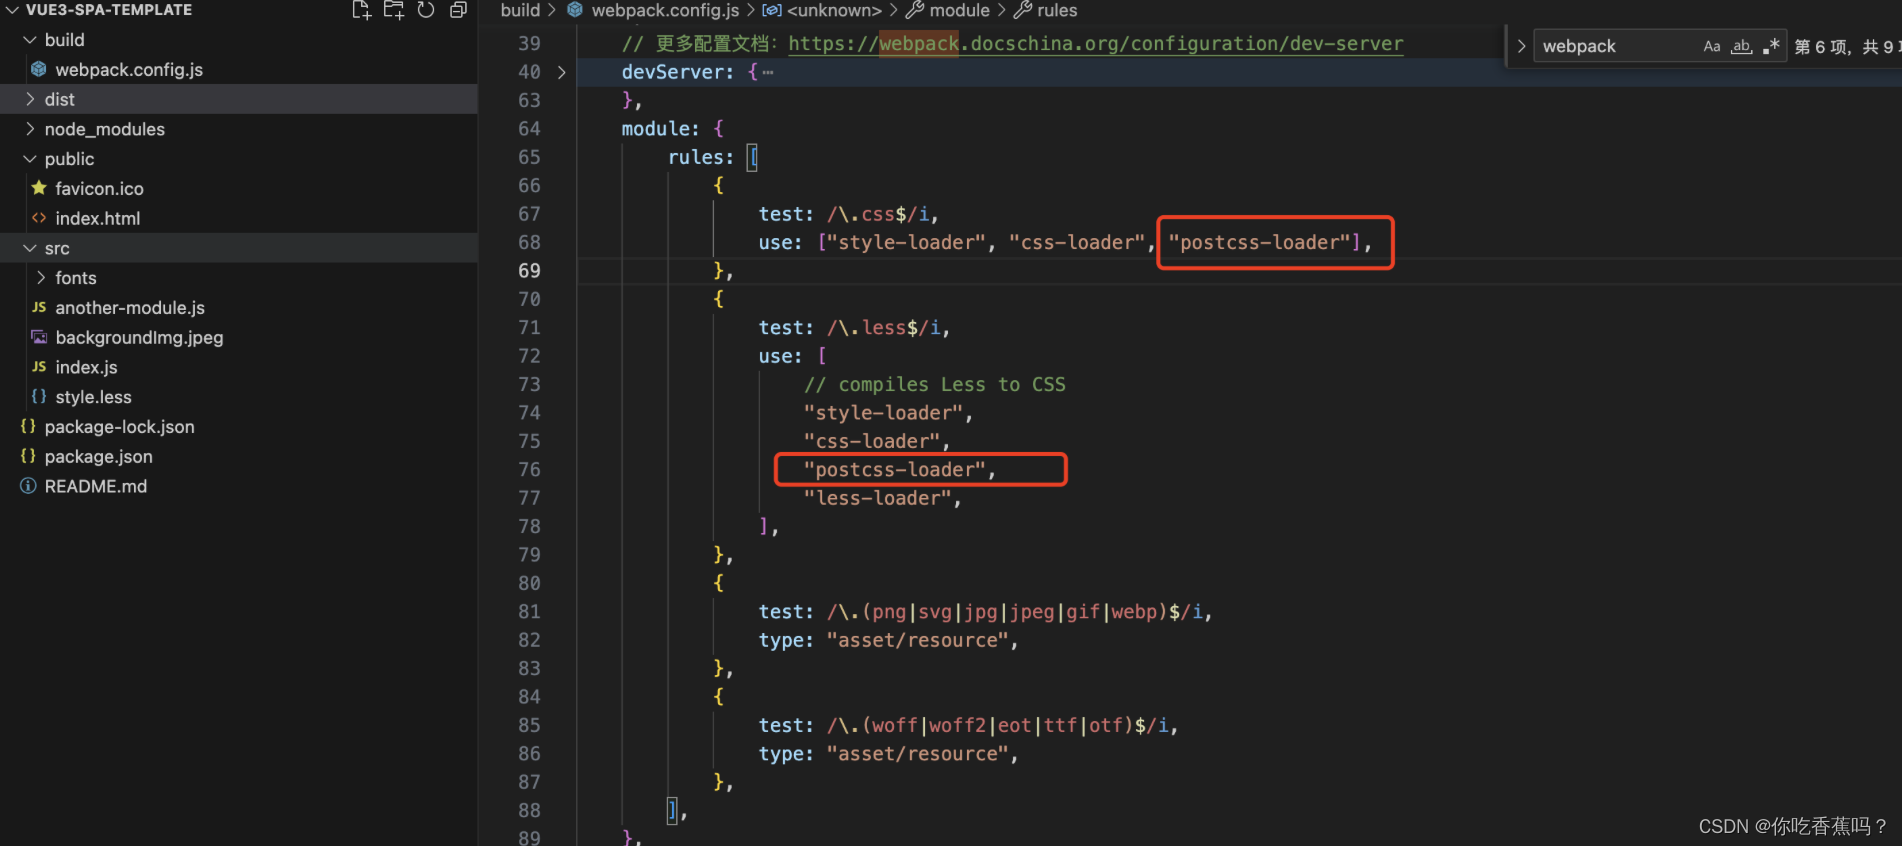This screenshot has height=846, width=1902.
Task: Click the JS icon beside index.js
Action: point(39,367)
